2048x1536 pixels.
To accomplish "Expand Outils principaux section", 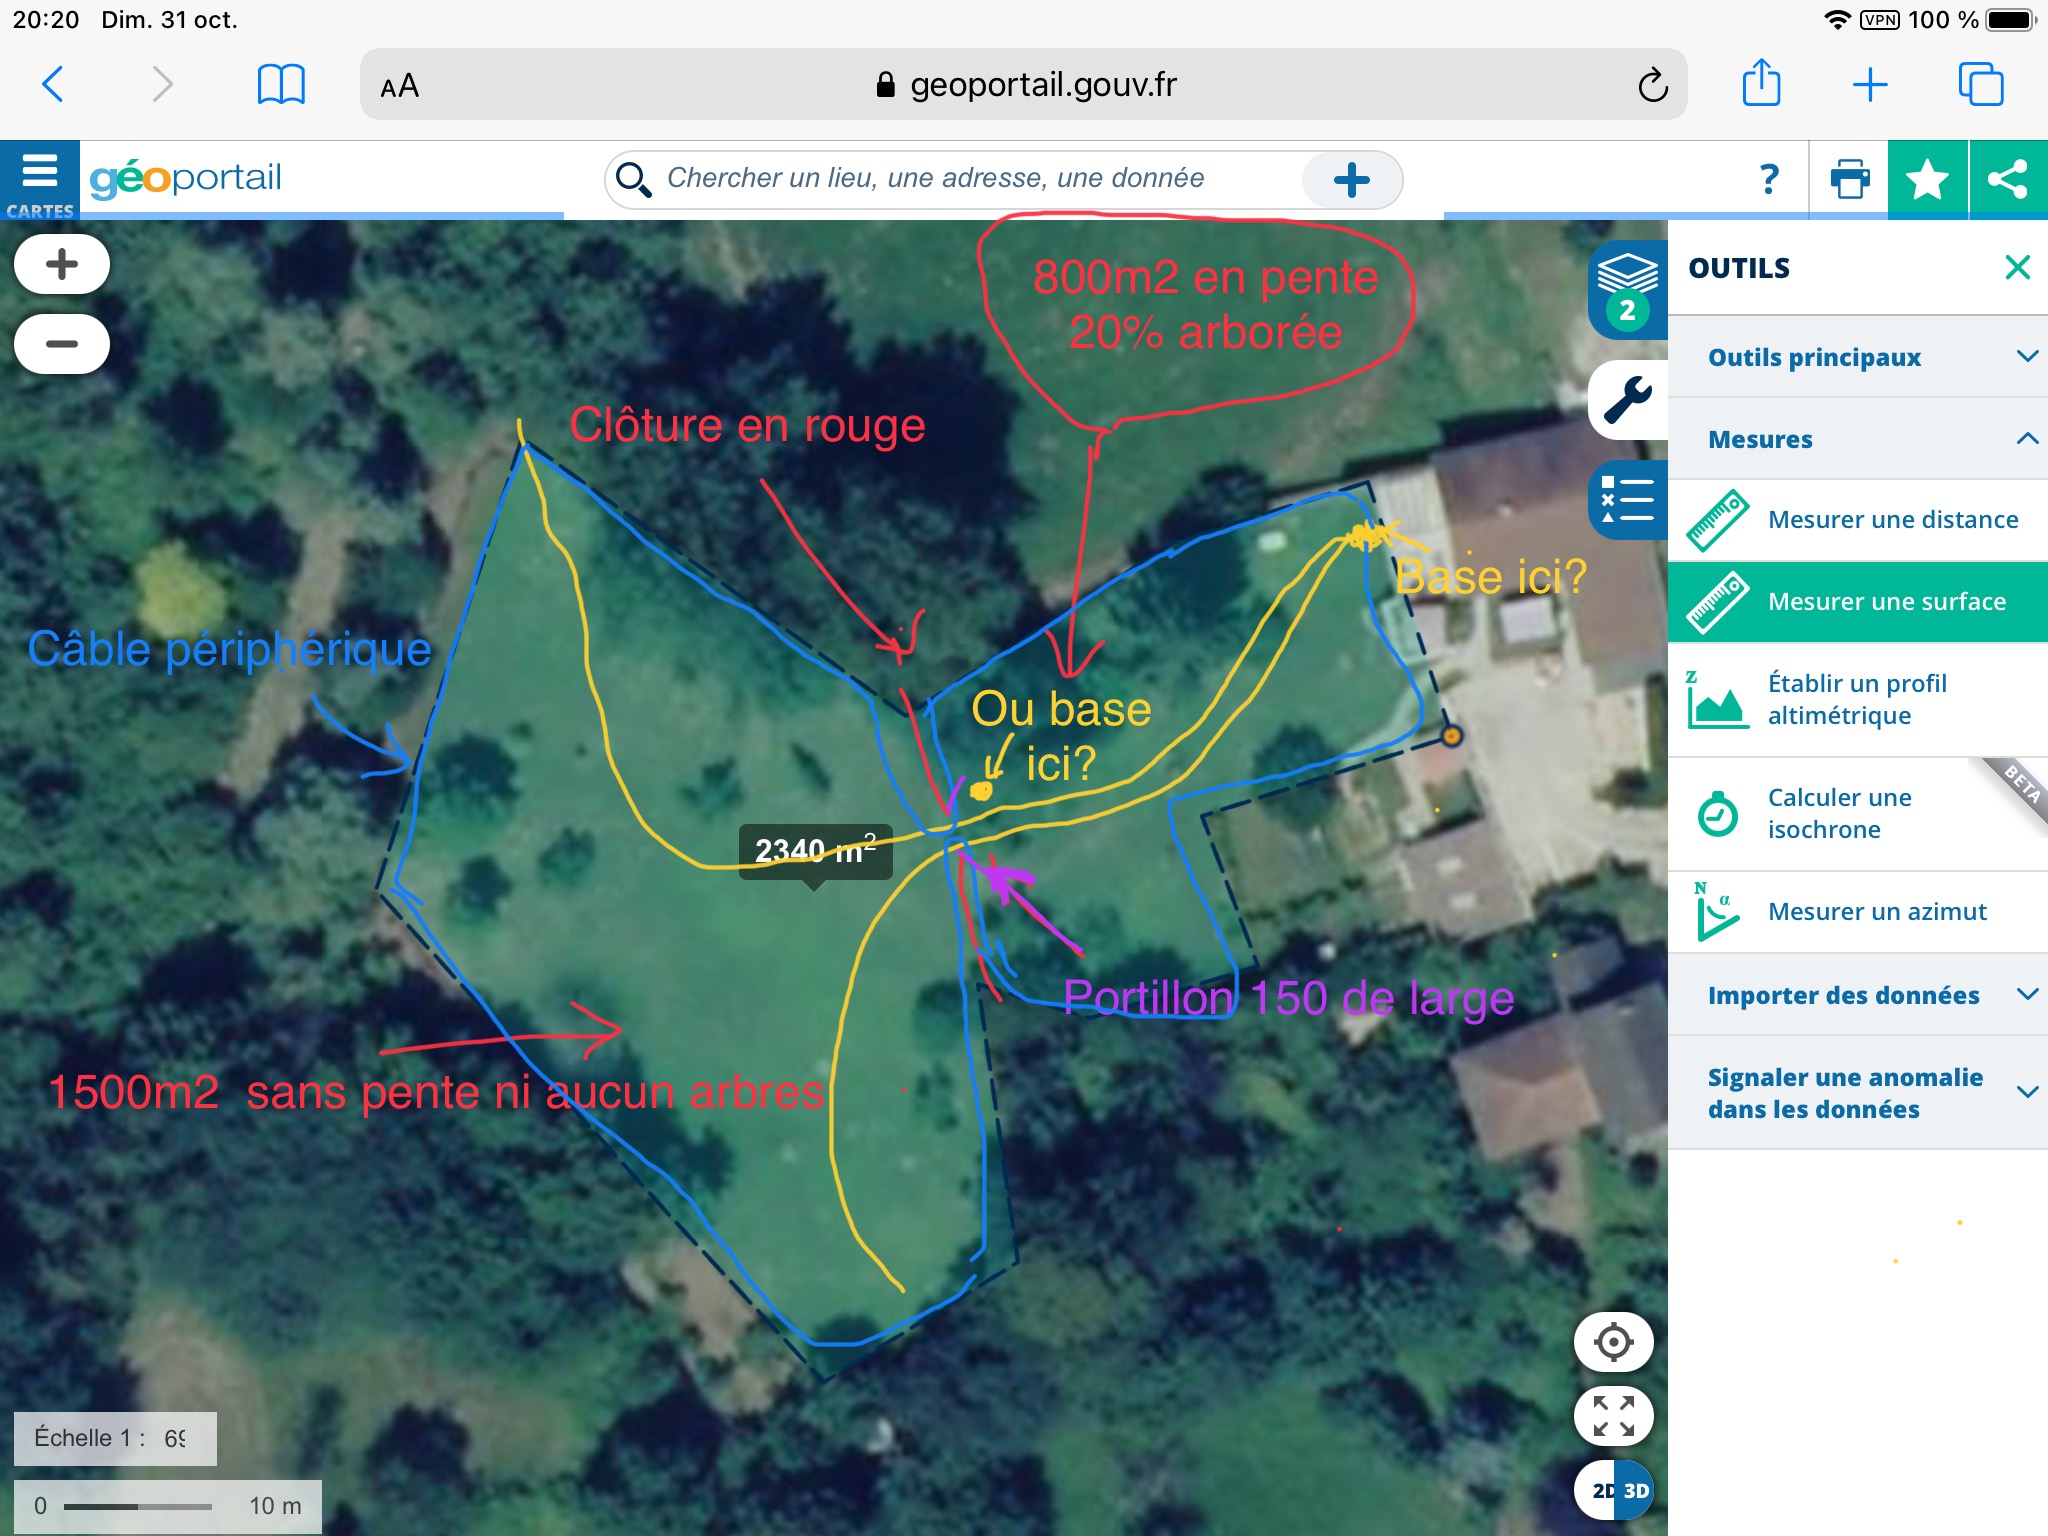I will pos(1858,357).
